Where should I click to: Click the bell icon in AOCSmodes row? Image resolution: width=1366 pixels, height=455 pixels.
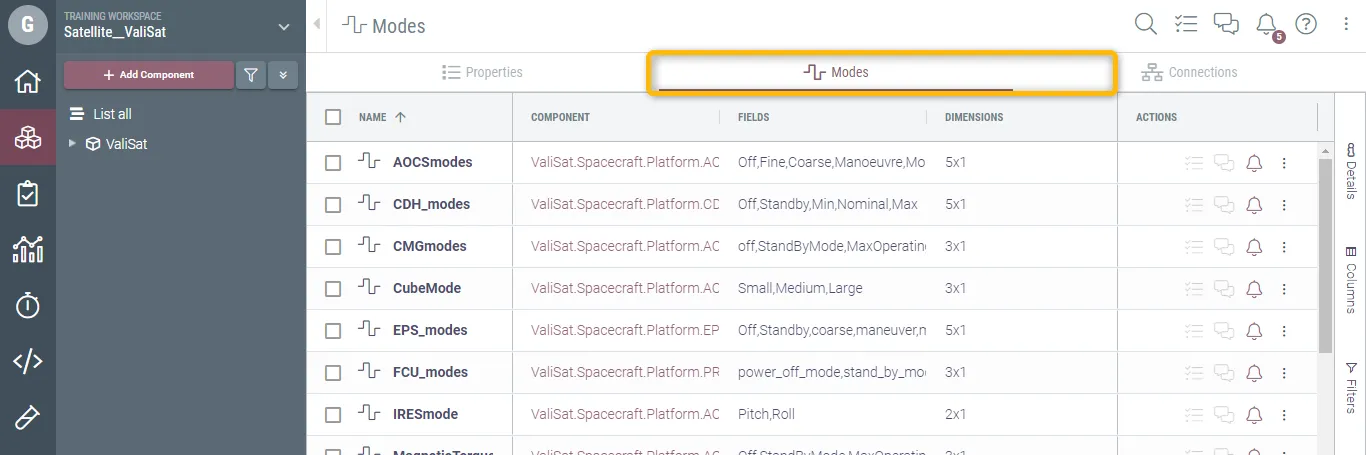point(1254,163)
